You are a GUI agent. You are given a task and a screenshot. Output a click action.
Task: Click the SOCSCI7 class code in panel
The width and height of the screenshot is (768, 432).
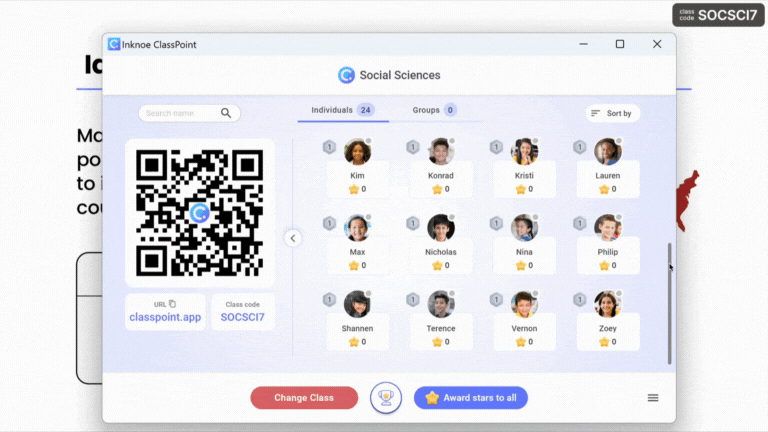point(242,317)
